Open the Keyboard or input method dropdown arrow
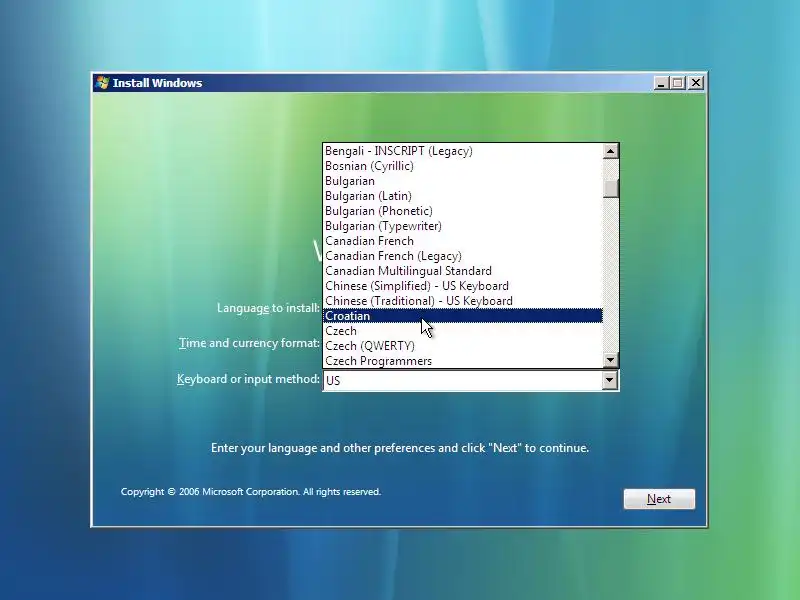Viewport: 800px width, 600px height. coord(610,380)
